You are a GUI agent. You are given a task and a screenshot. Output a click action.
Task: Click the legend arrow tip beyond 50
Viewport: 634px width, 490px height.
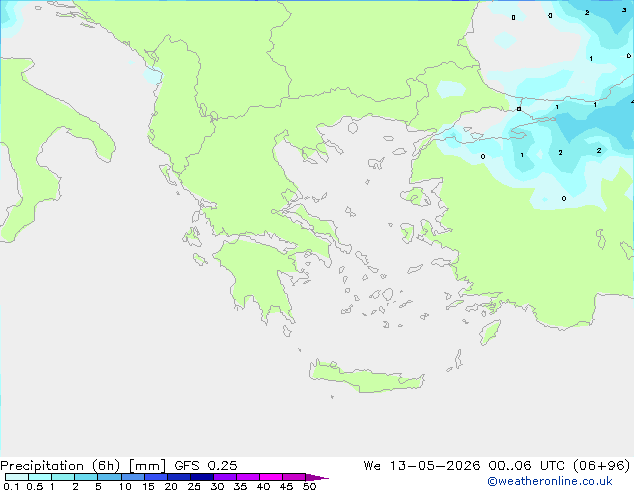click(x=317, y=477)
